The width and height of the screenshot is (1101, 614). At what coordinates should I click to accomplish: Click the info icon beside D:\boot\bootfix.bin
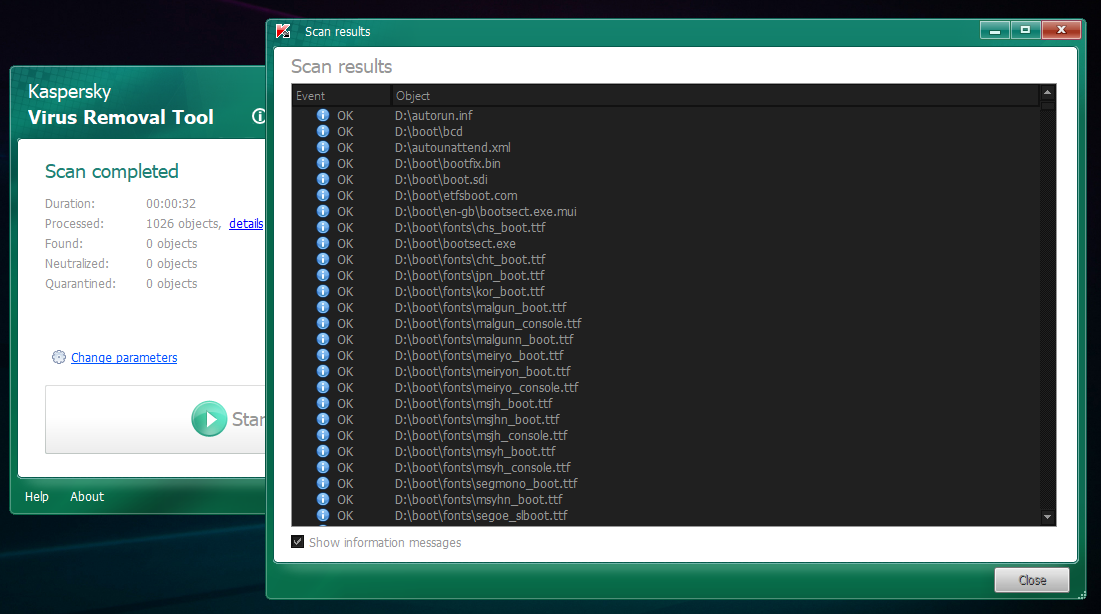tap(323, 163)
